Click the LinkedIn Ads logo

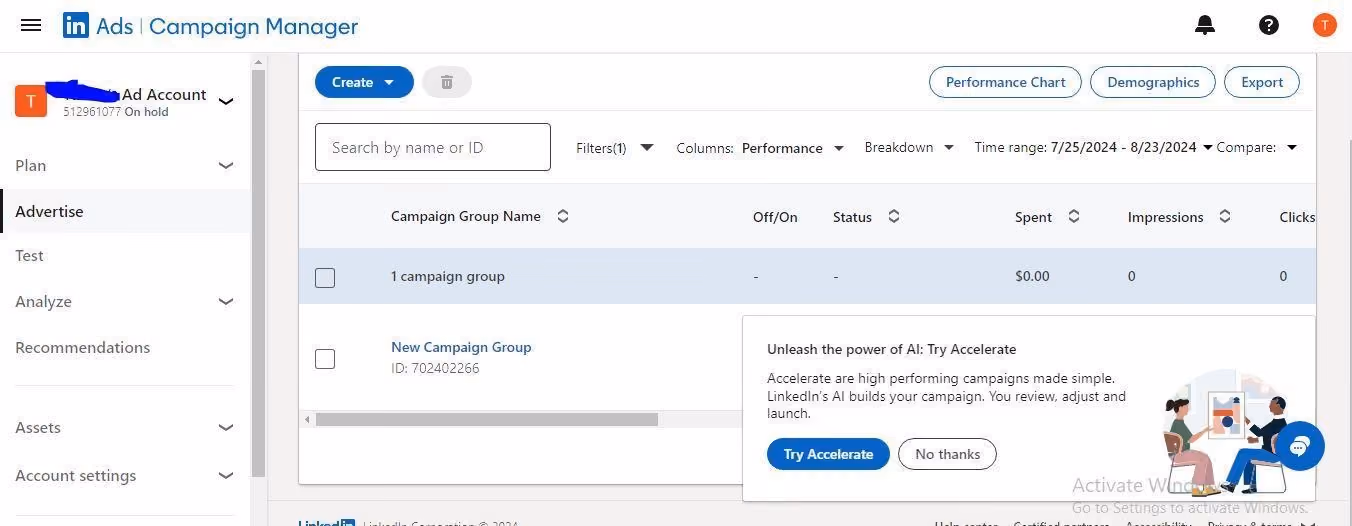[210, 26]
